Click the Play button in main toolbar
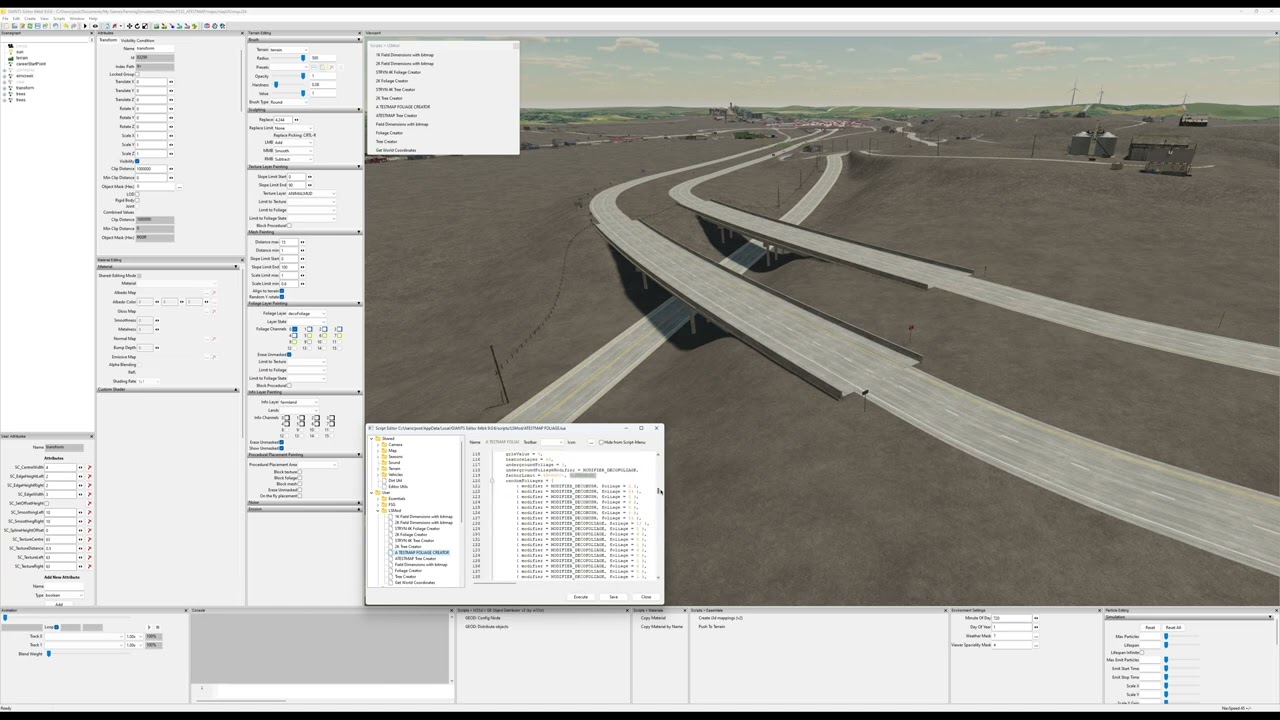1280x720 pixels. tap(85, 26)
